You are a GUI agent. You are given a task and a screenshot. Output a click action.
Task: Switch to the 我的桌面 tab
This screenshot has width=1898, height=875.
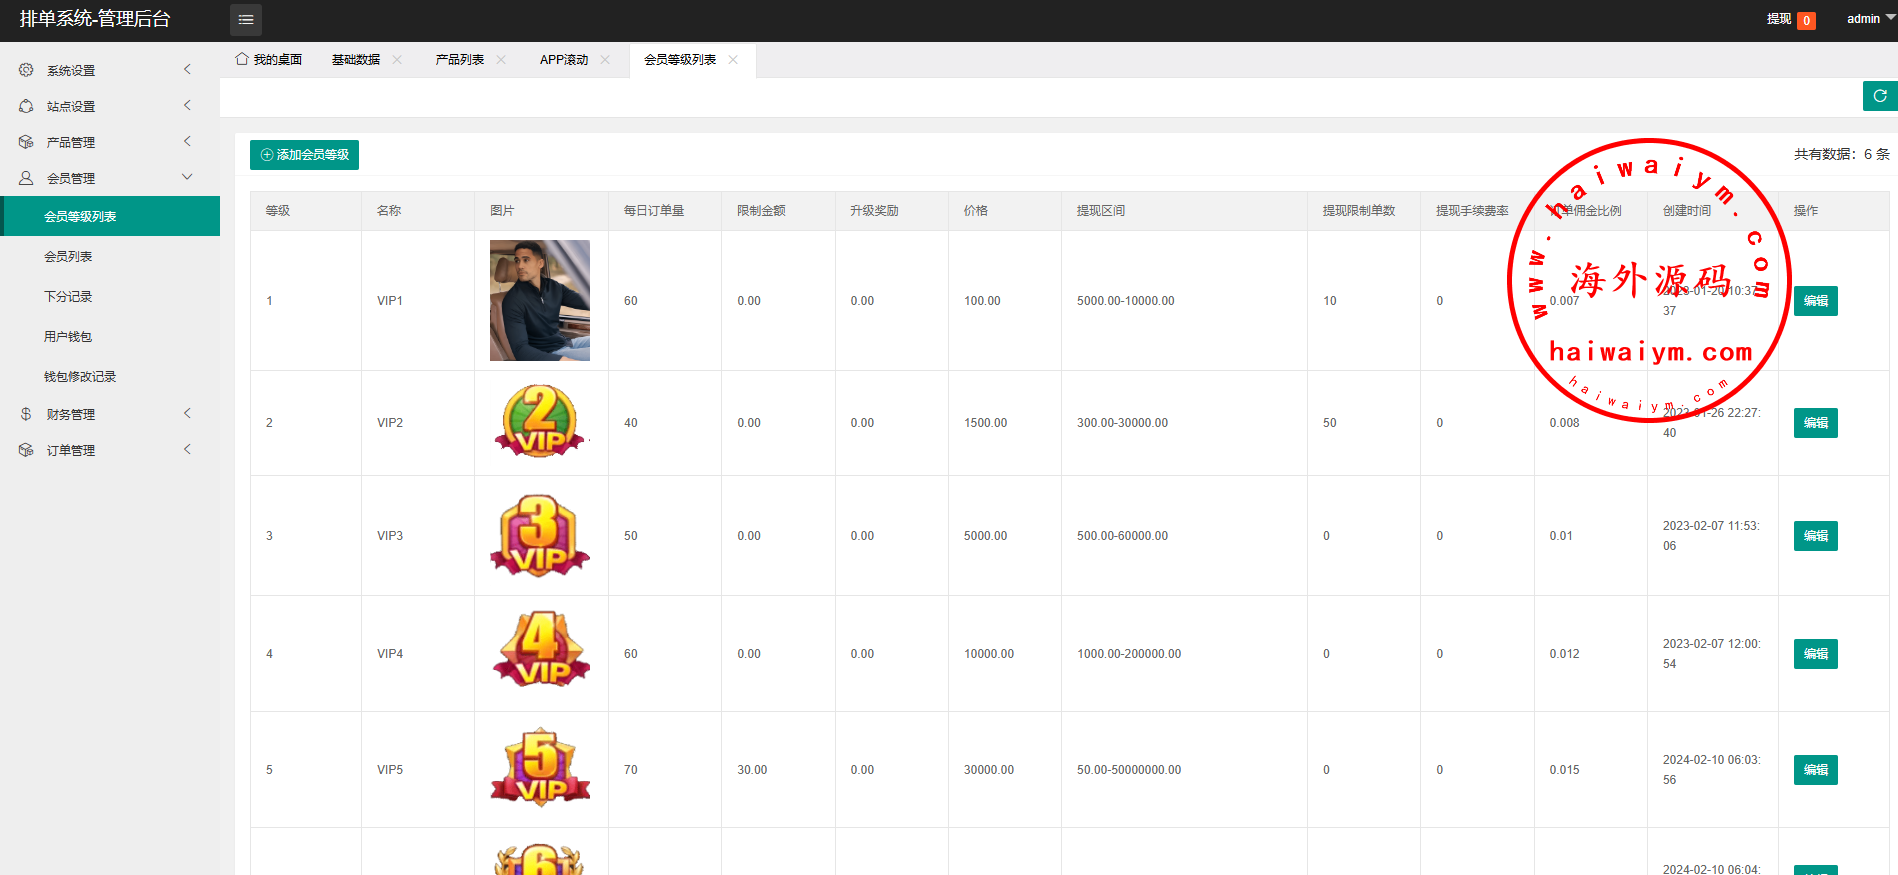click(x=269, y=60)
